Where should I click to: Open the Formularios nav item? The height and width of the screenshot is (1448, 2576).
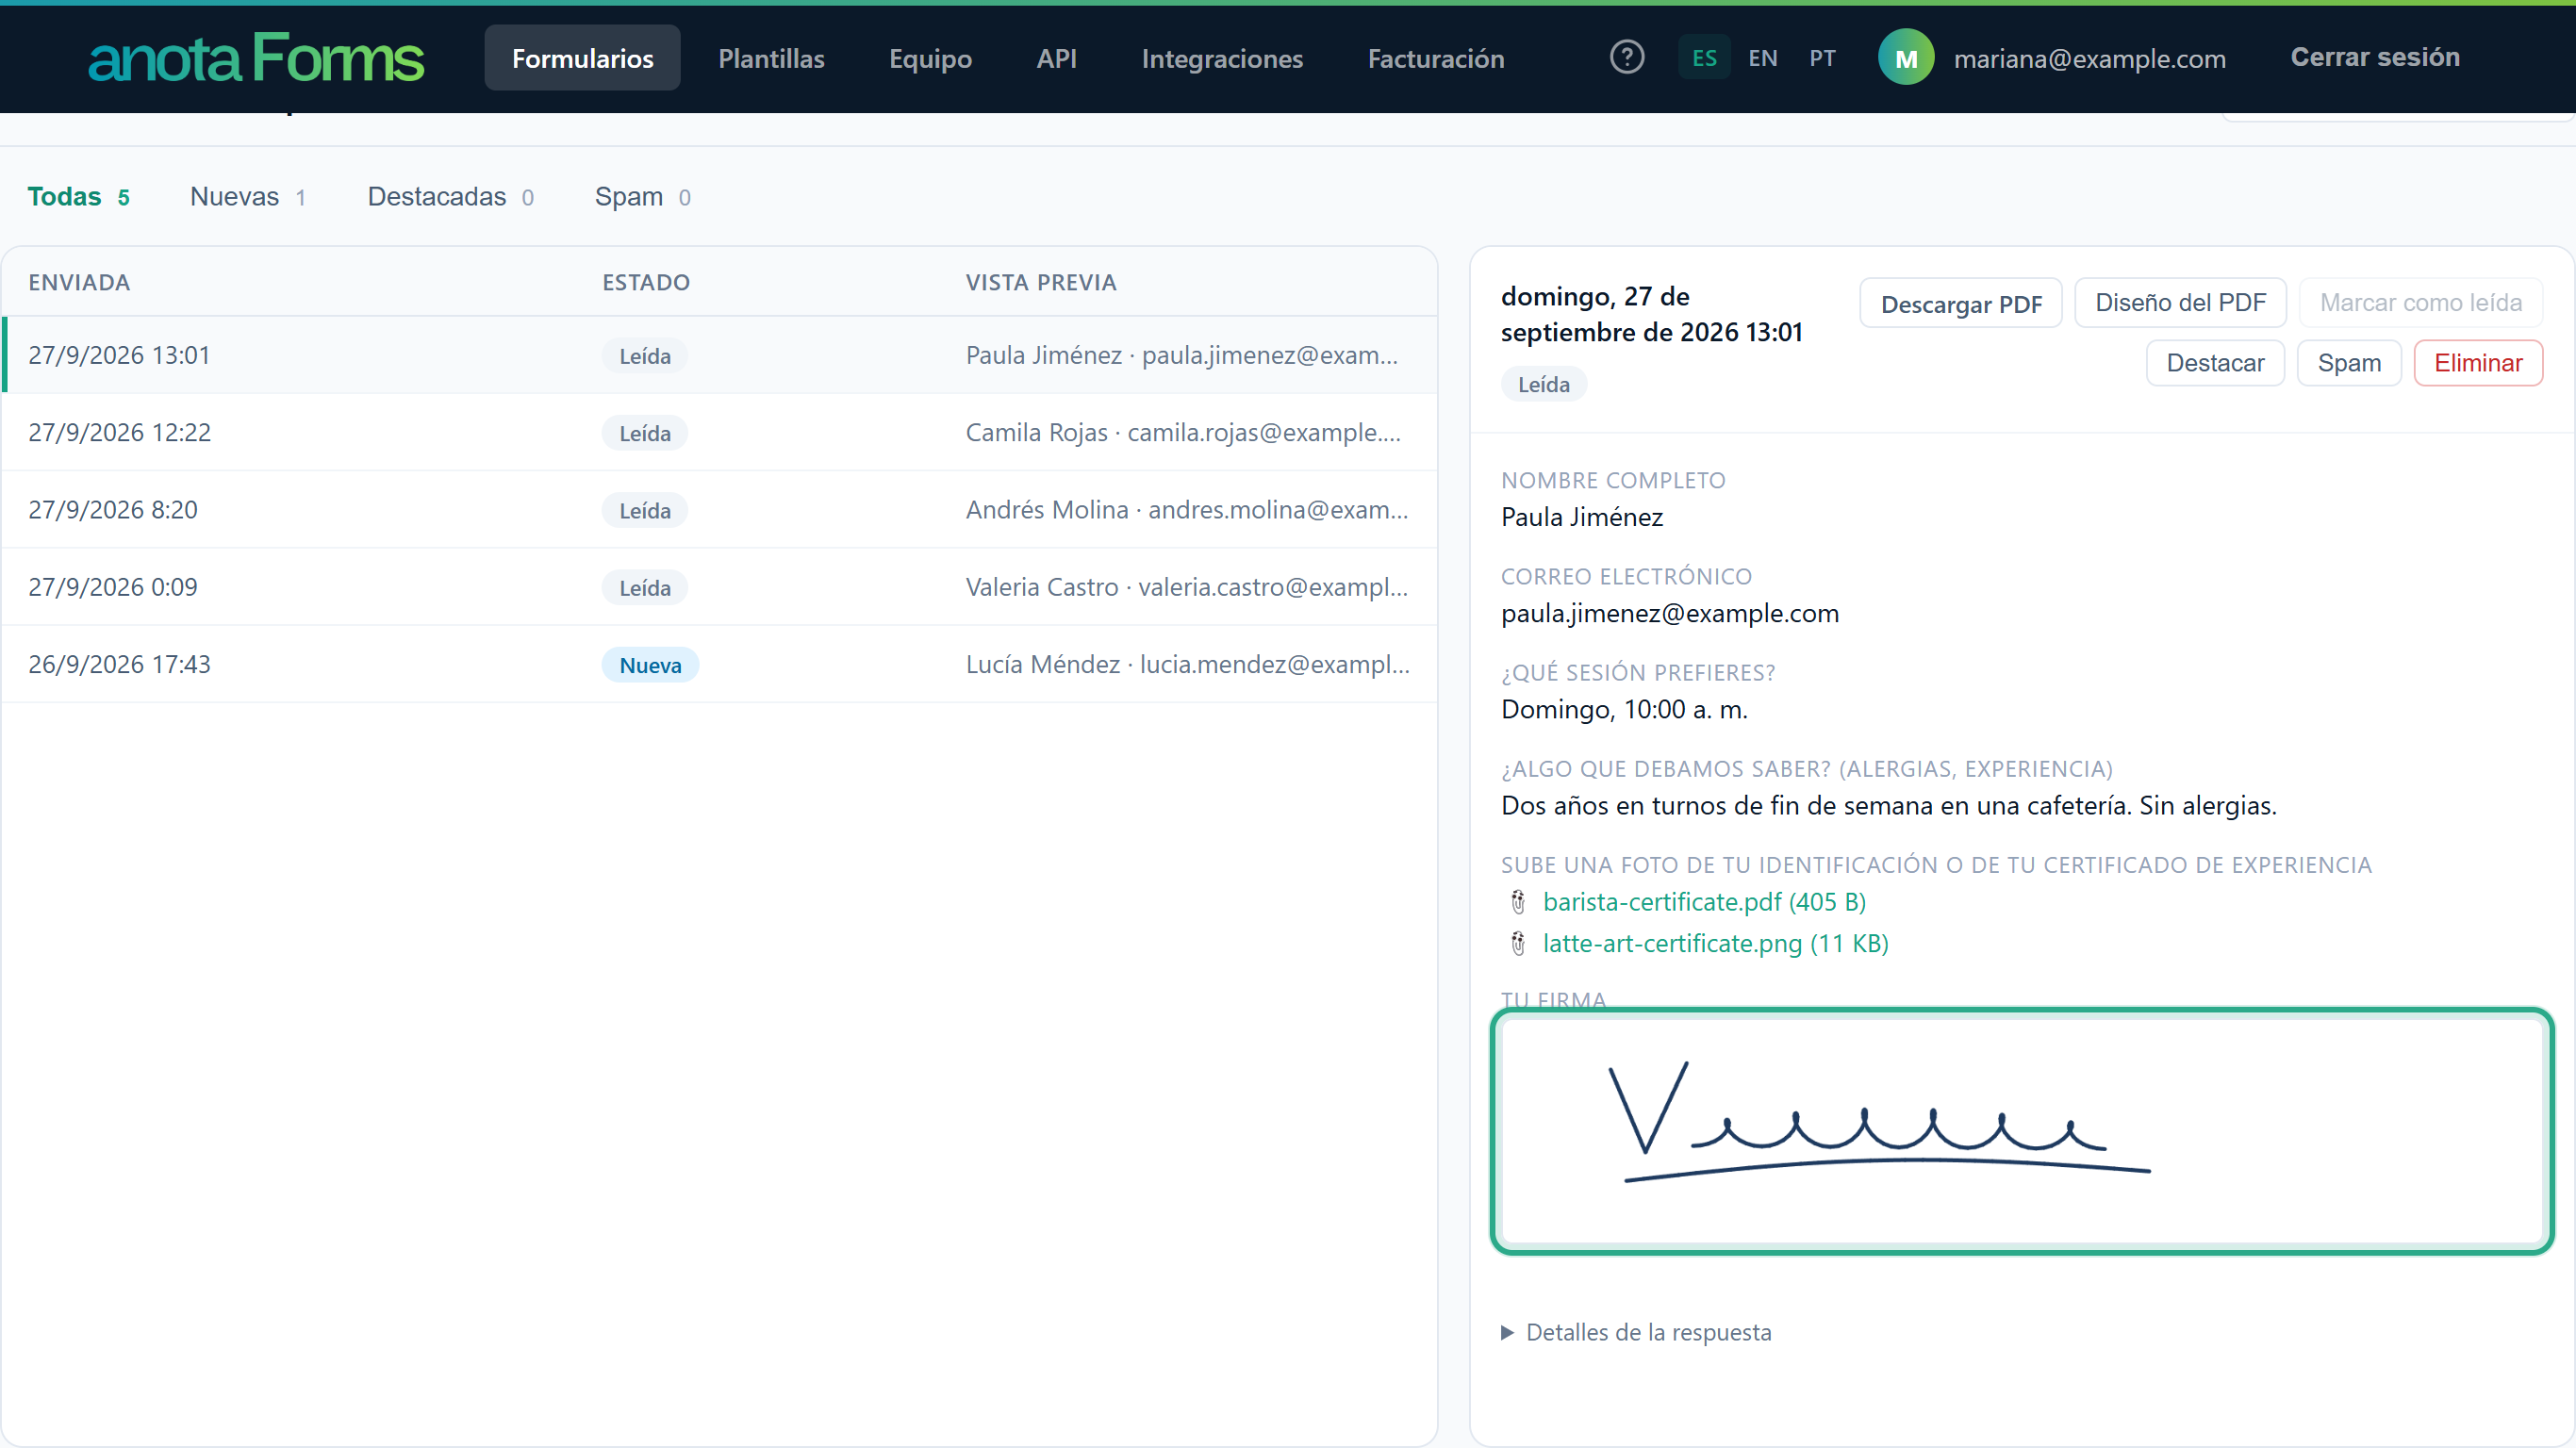583,58
